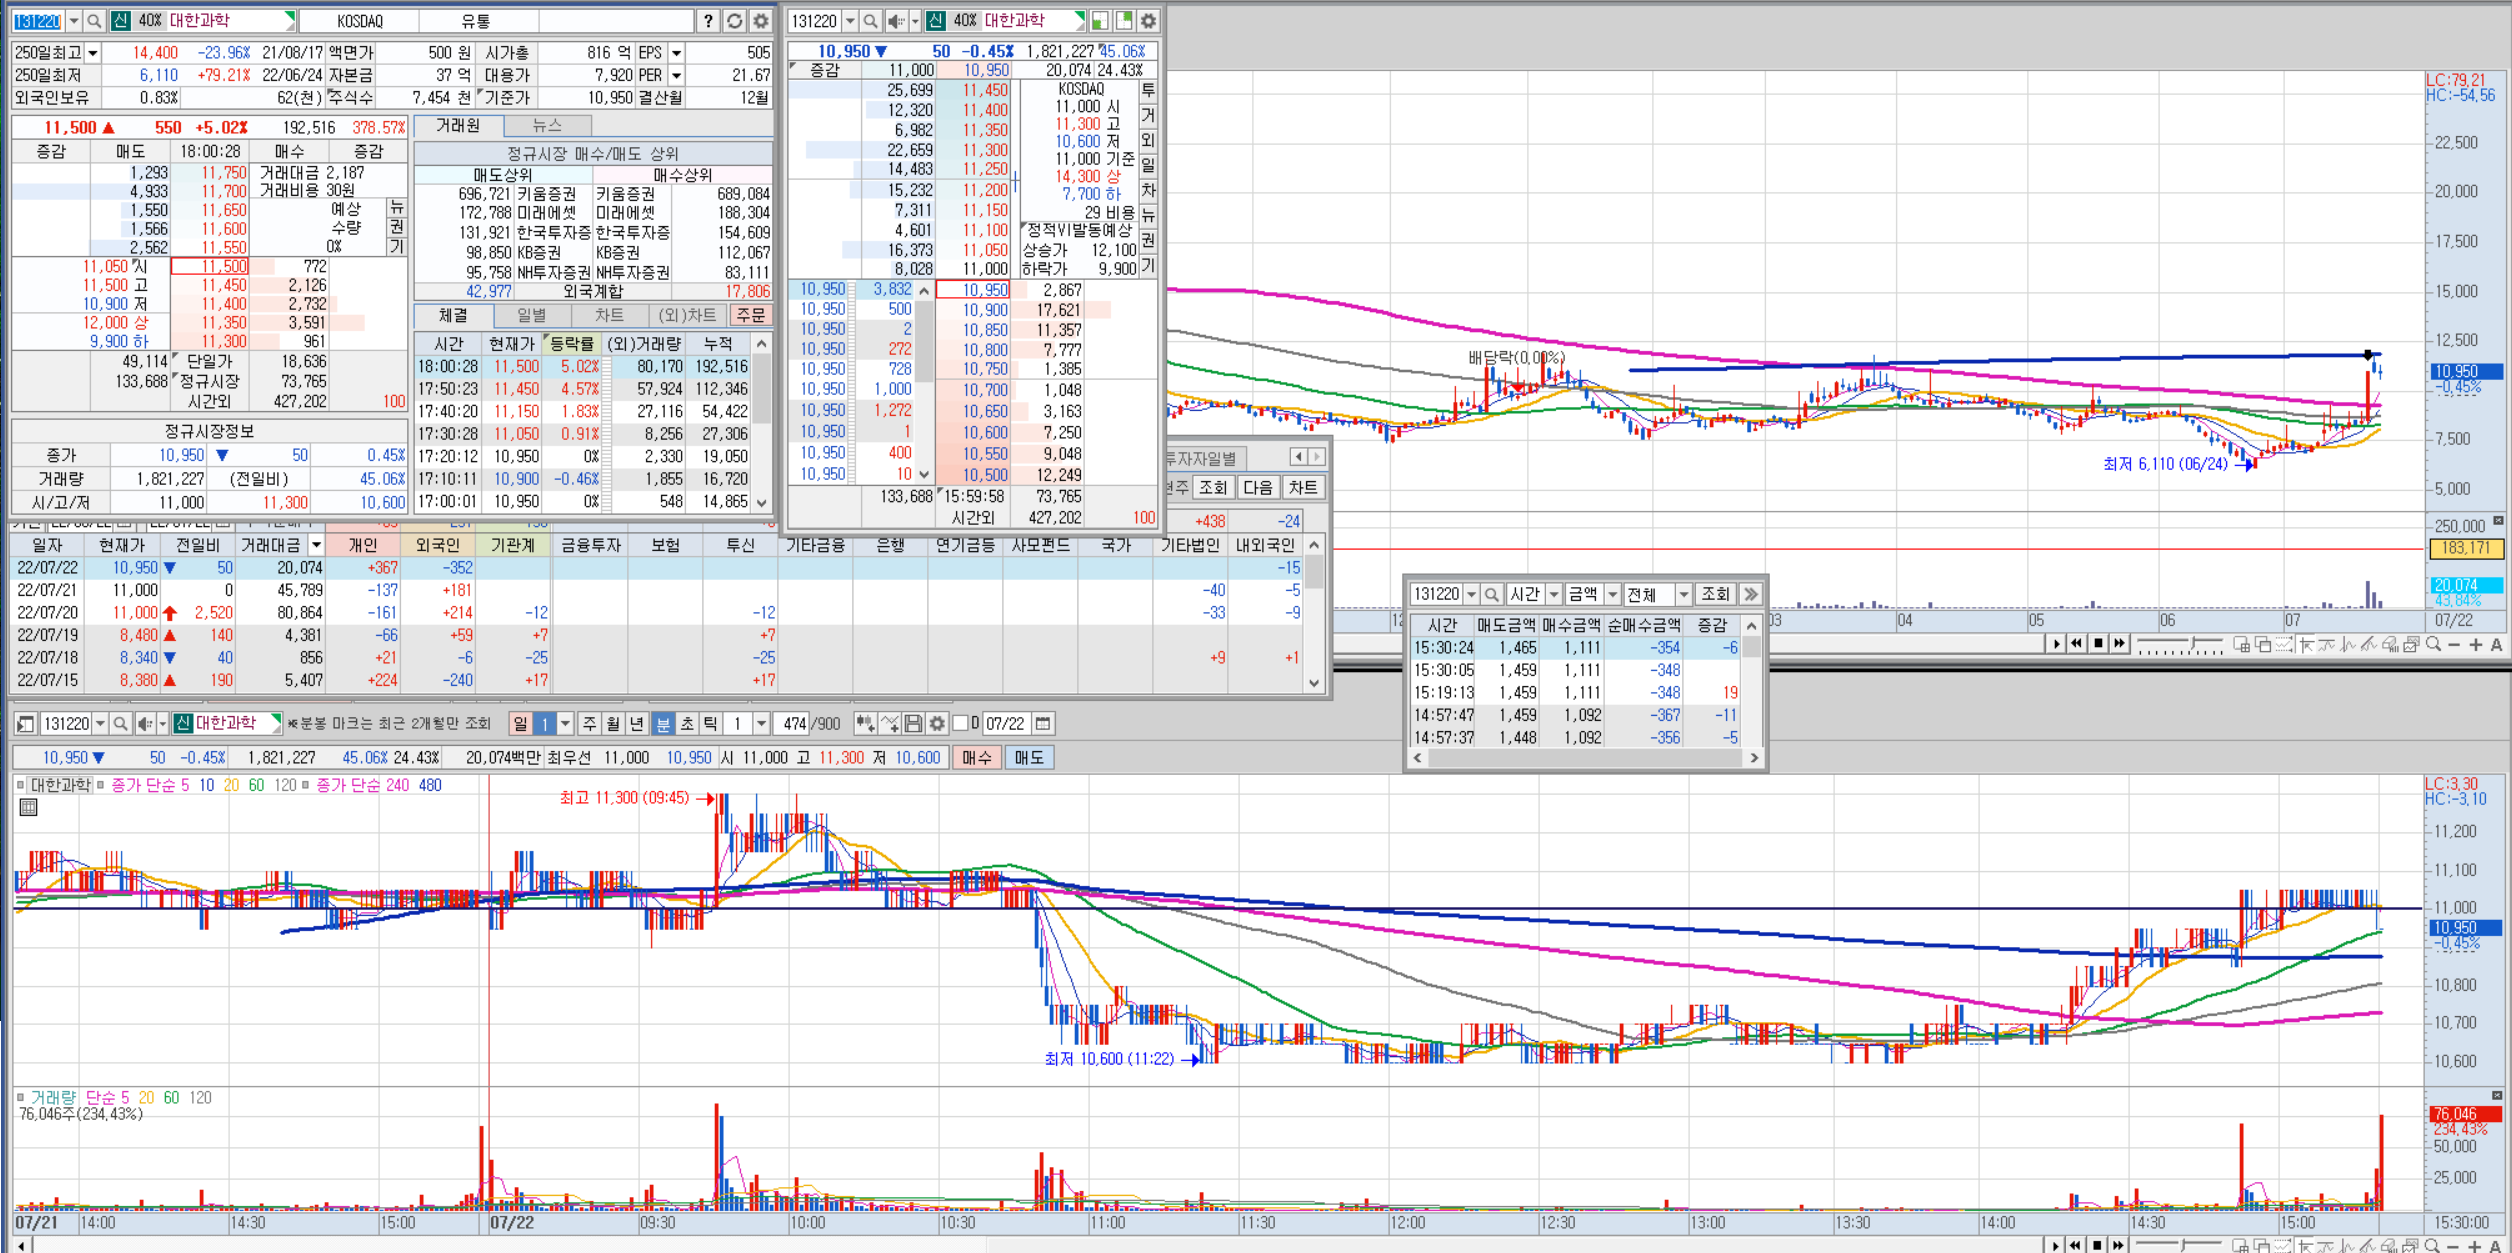Image resolution: width=2512 pixels, height=1253 pixels.
Task: Click stock search magnifier in top-left panel
Action: 94,20
